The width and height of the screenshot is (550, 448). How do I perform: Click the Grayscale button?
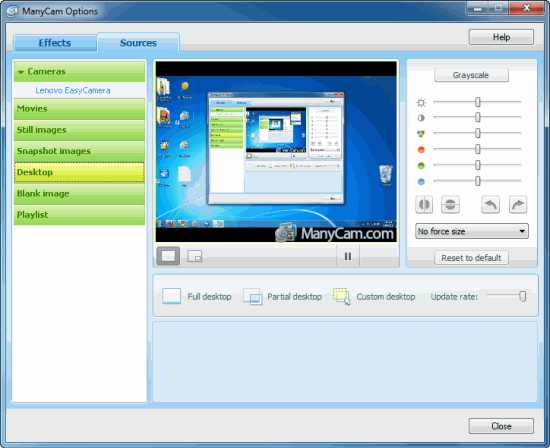pyautogui.click(x=471, y=75)
